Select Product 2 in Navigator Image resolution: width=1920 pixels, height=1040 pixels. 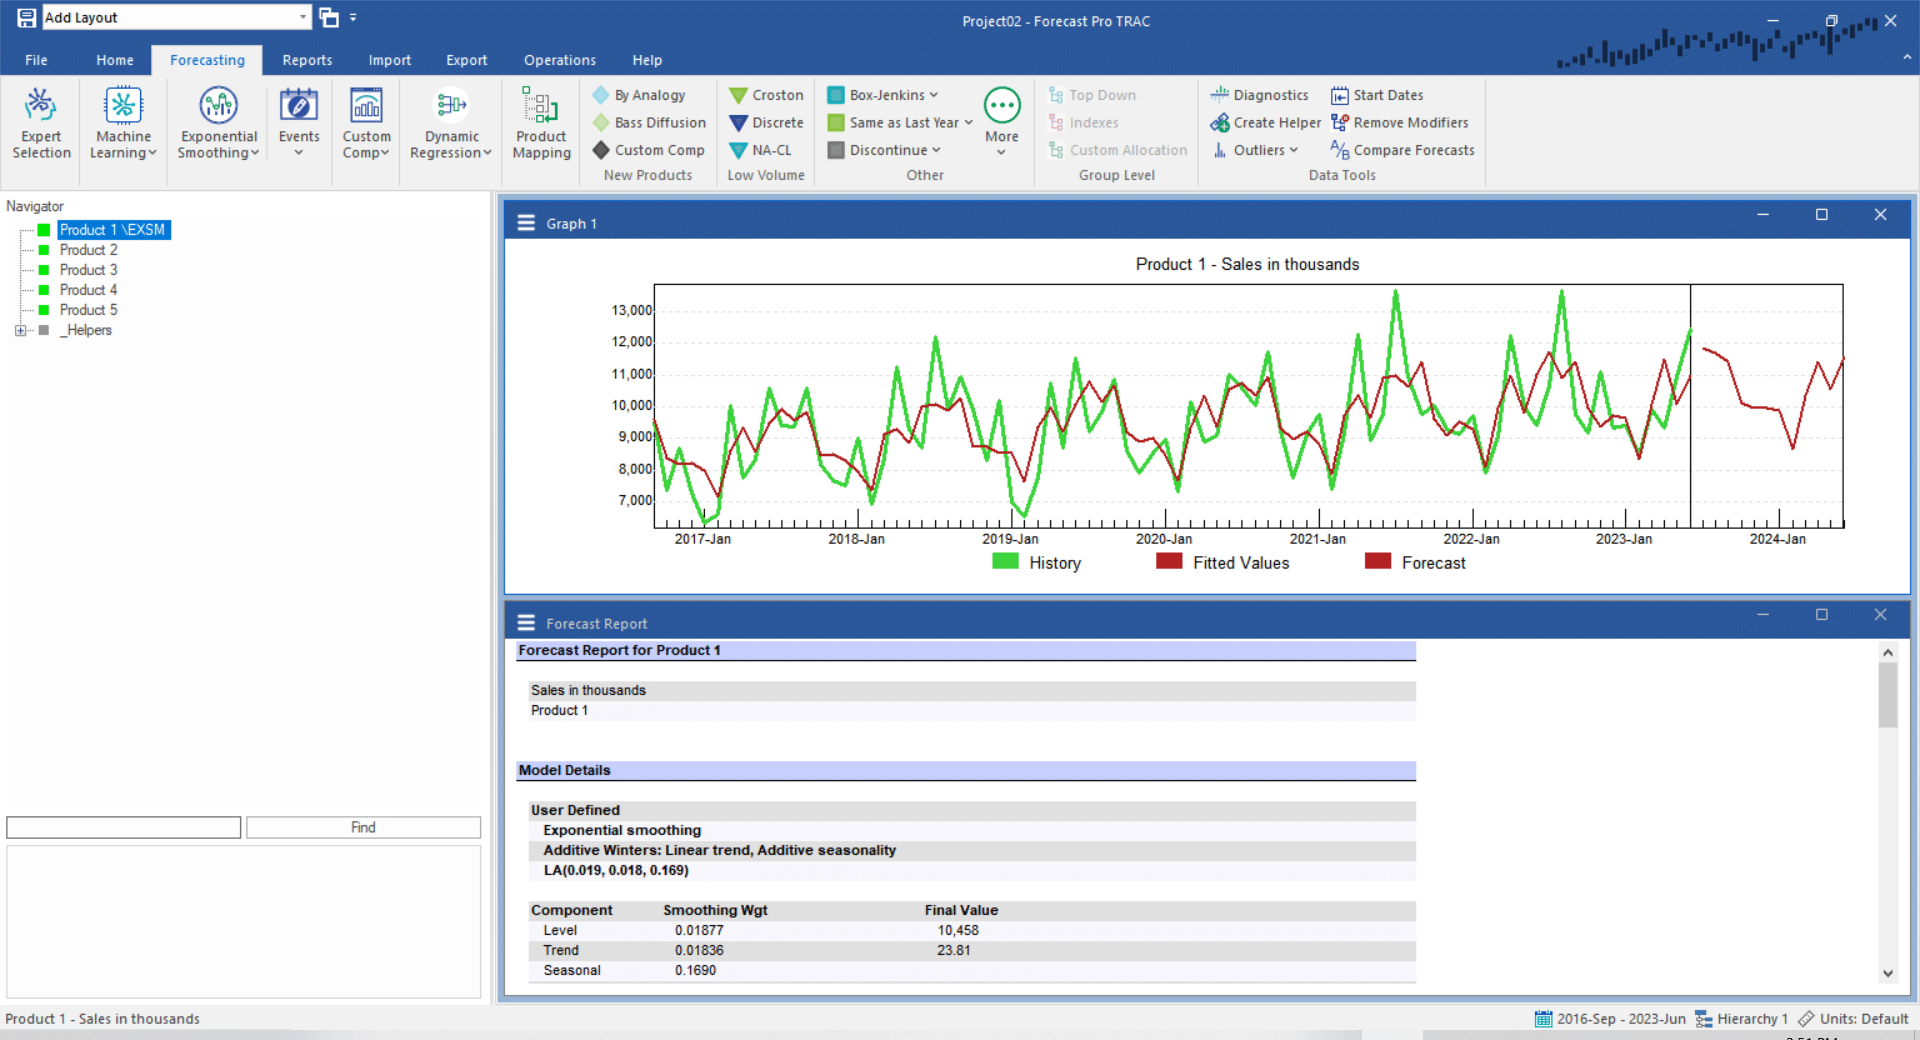[x=88, y=250]
